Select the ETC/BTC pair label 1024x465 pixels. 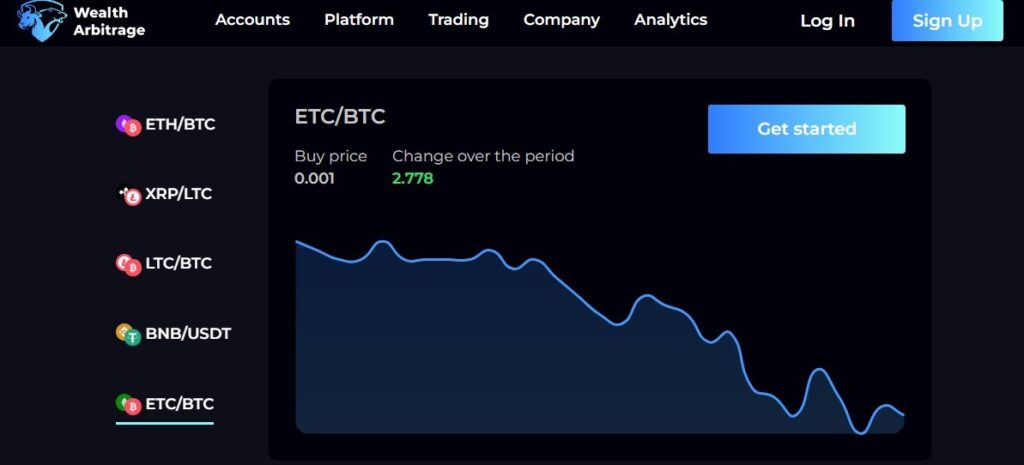(x=180, y=404)
